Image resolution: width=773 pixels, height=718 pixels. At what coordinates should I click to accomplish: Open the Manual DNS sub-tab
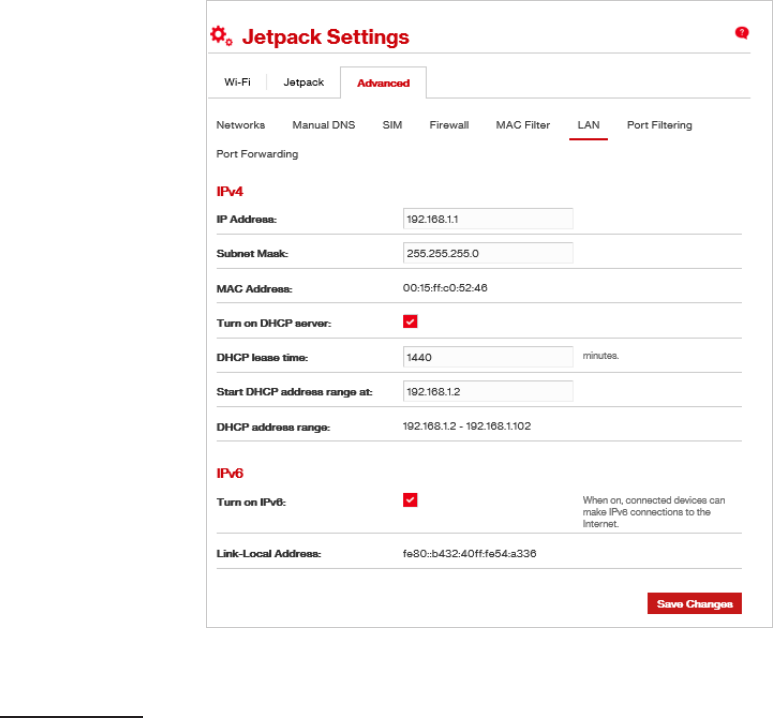(323, 125)
